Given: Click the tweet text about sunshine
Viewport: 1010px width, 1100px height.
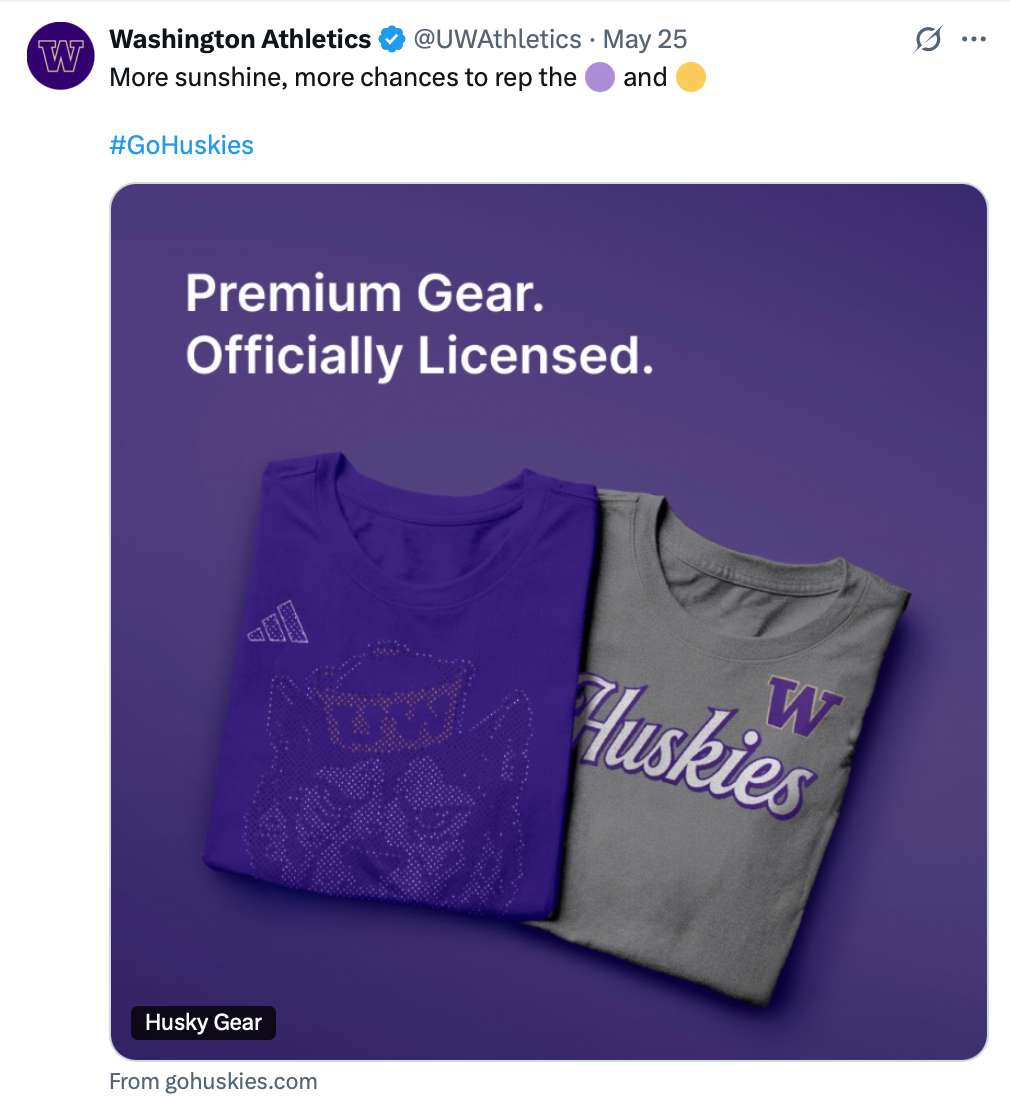Looking at the screenshot, I should pyautogui.click(x=408, y=77).
